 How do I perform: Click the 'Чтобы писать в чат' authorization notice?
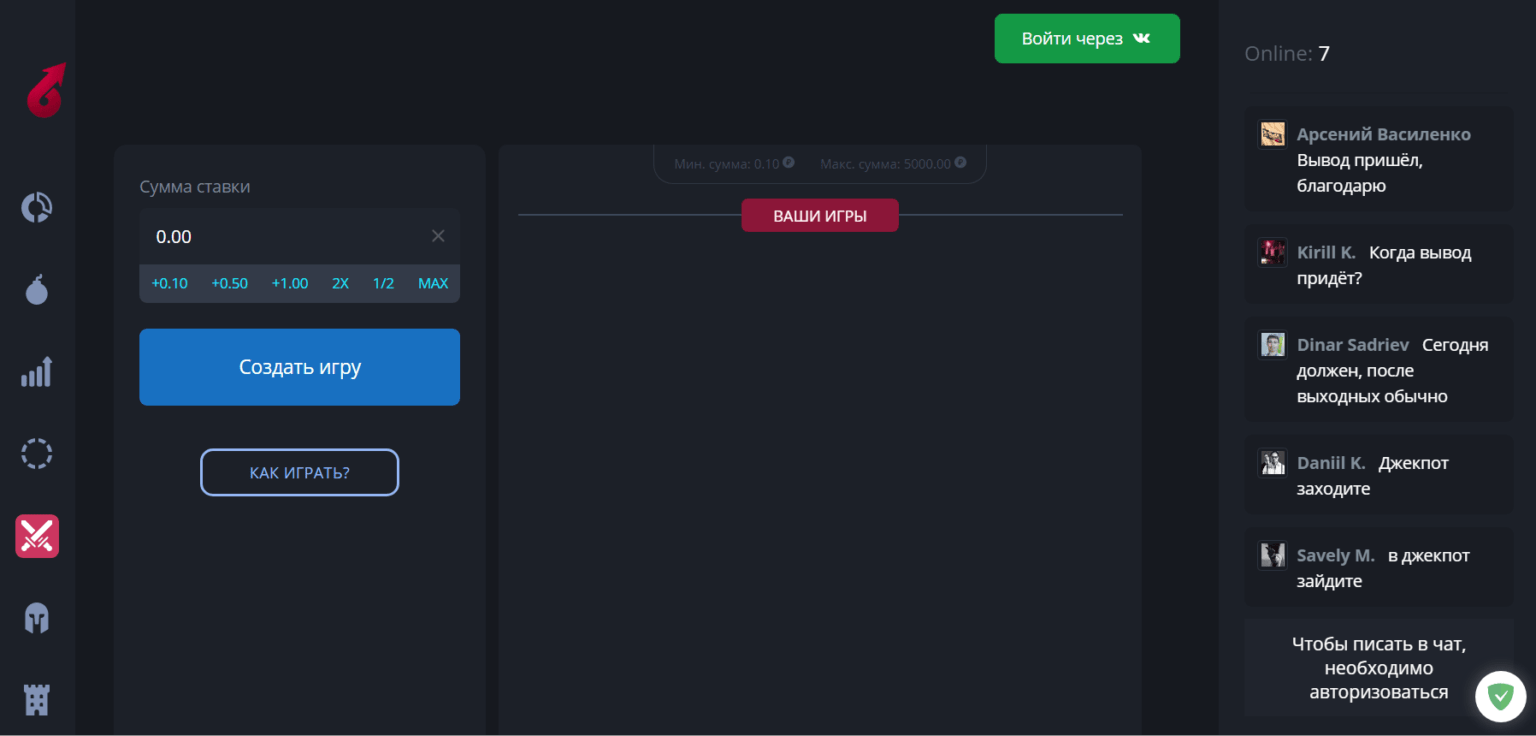(x=1379, y=668)
